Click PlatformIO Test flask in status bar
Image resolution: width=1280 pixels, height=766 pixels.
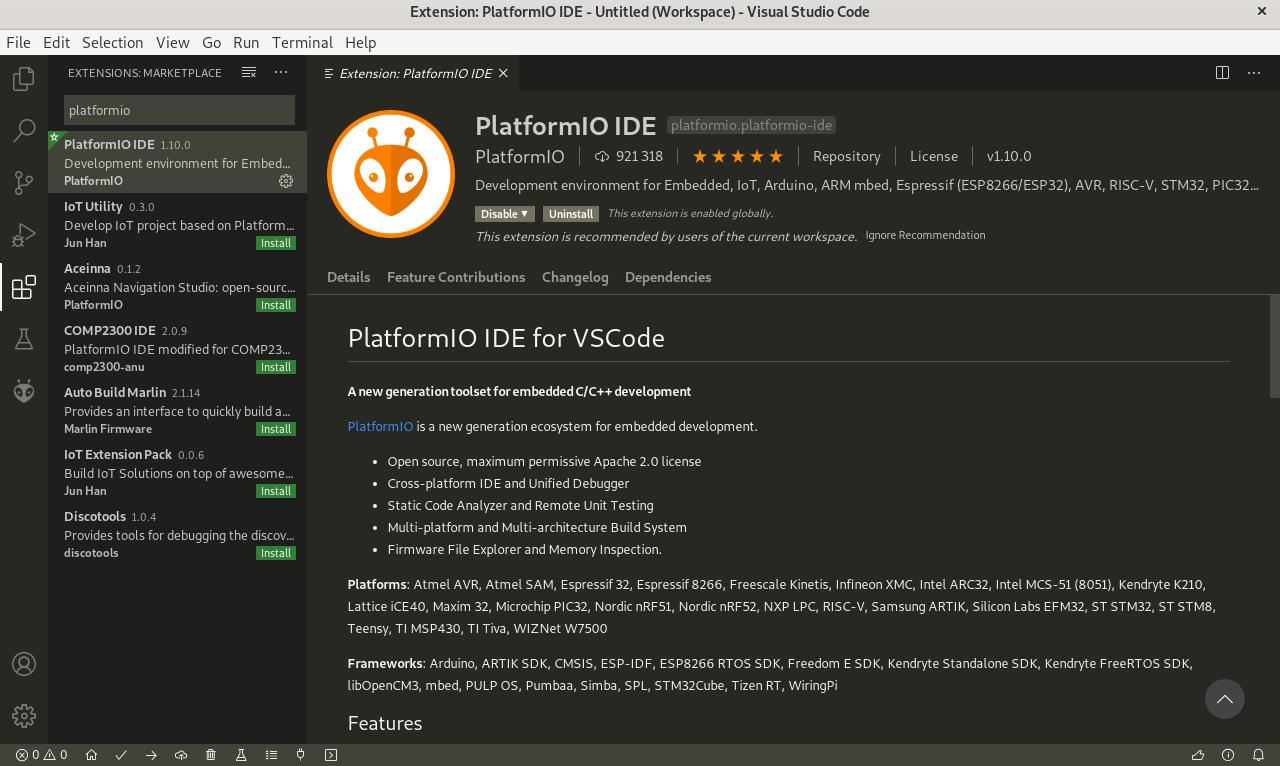(x=241, y=755)
